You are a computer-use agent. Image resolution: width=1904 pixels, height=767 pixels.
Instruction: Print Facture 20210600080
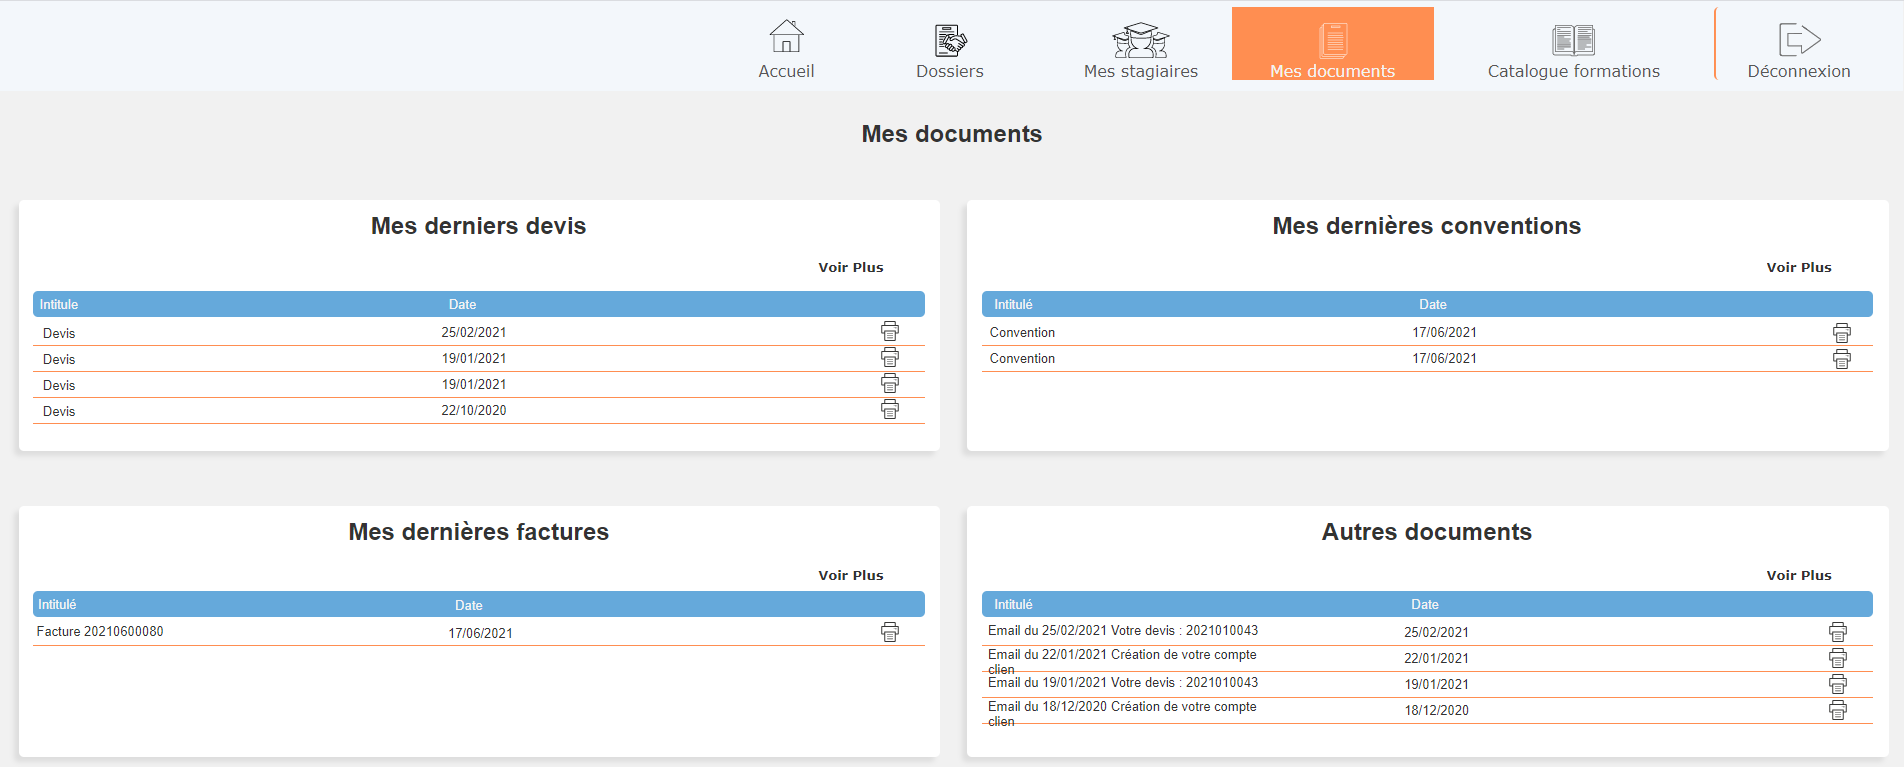pyautogui.click(x=889, y=632)
